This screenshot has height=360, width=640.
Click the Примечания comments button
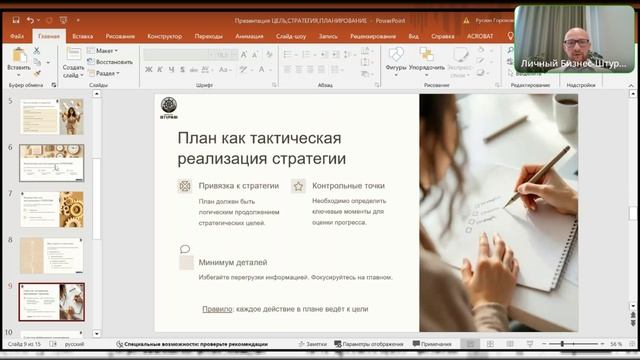click(432, 344)
